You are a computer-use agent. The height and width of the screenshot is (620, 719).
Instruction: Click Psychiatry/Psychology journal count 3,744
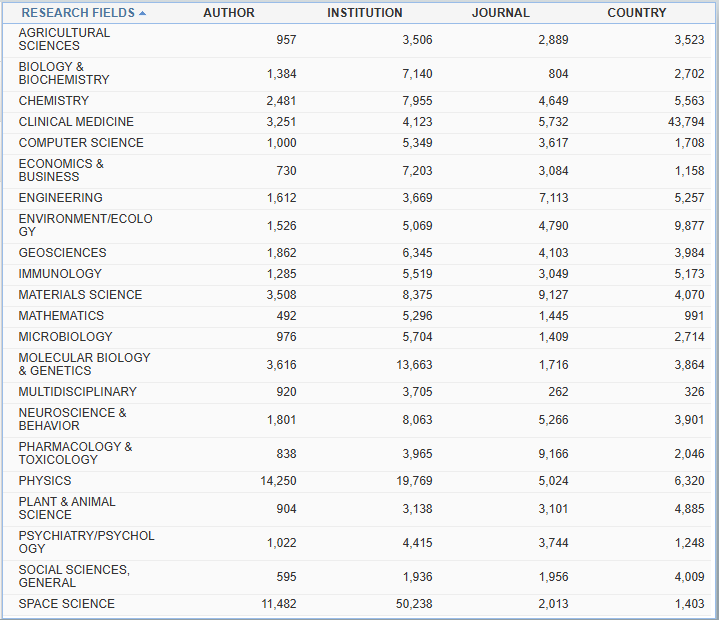coord(553,543)
